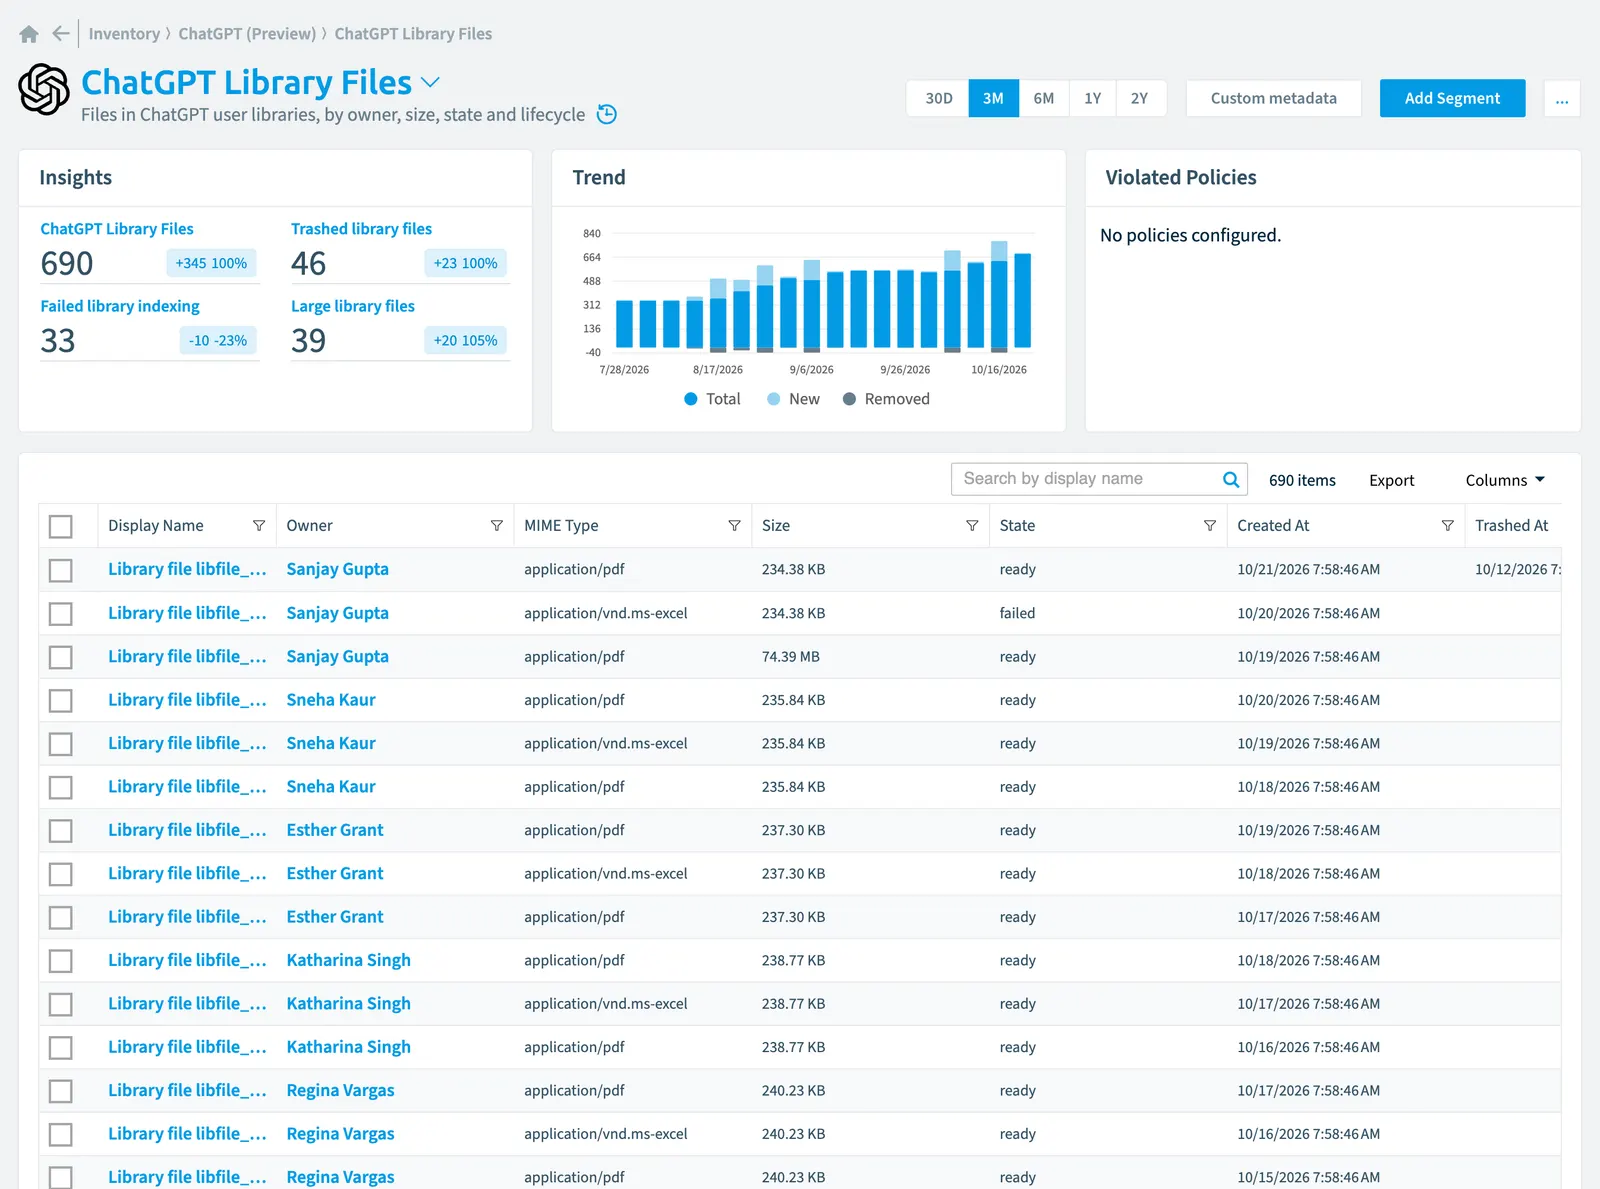Open the Columns dropdown
This screenshot has height=1189, width=1600.
pos(1505,480)
